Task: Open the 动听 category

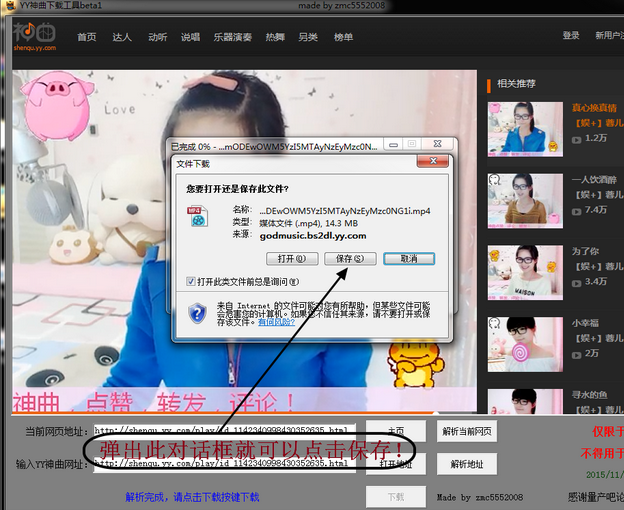Action: (158, 37)
